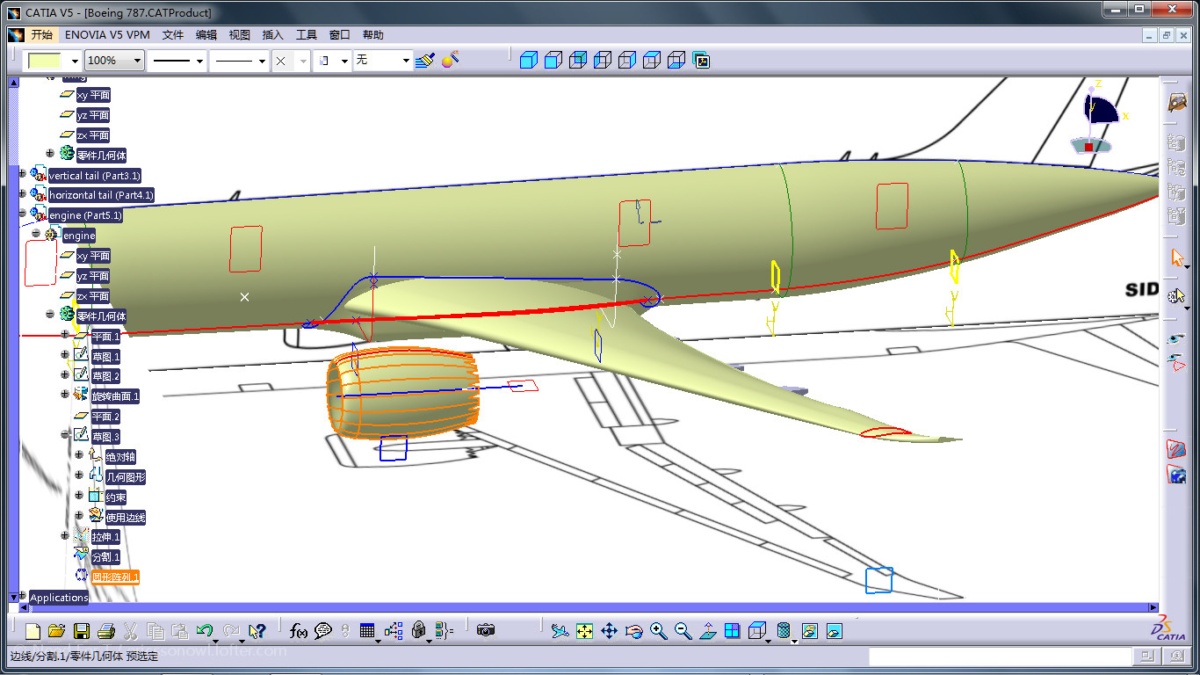This screenshot has width=1200, height=675.
Task: Select 平面.2 in the tree
Action: 106,416
